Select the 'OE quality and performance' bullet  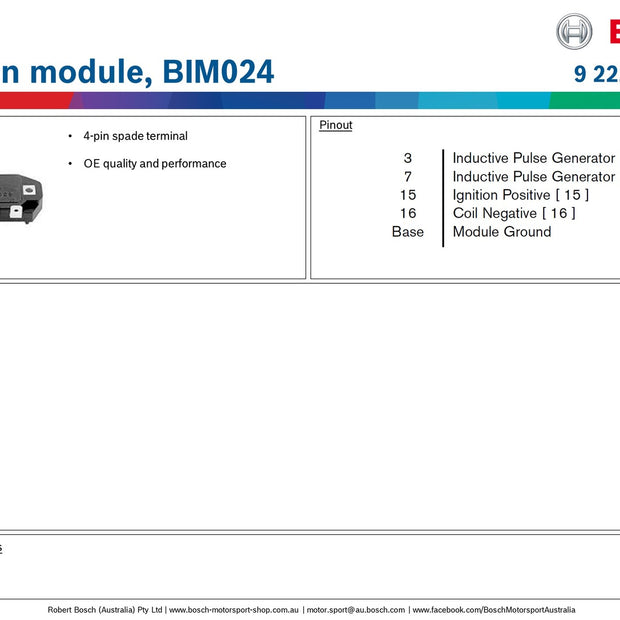(x=155, y=164)
